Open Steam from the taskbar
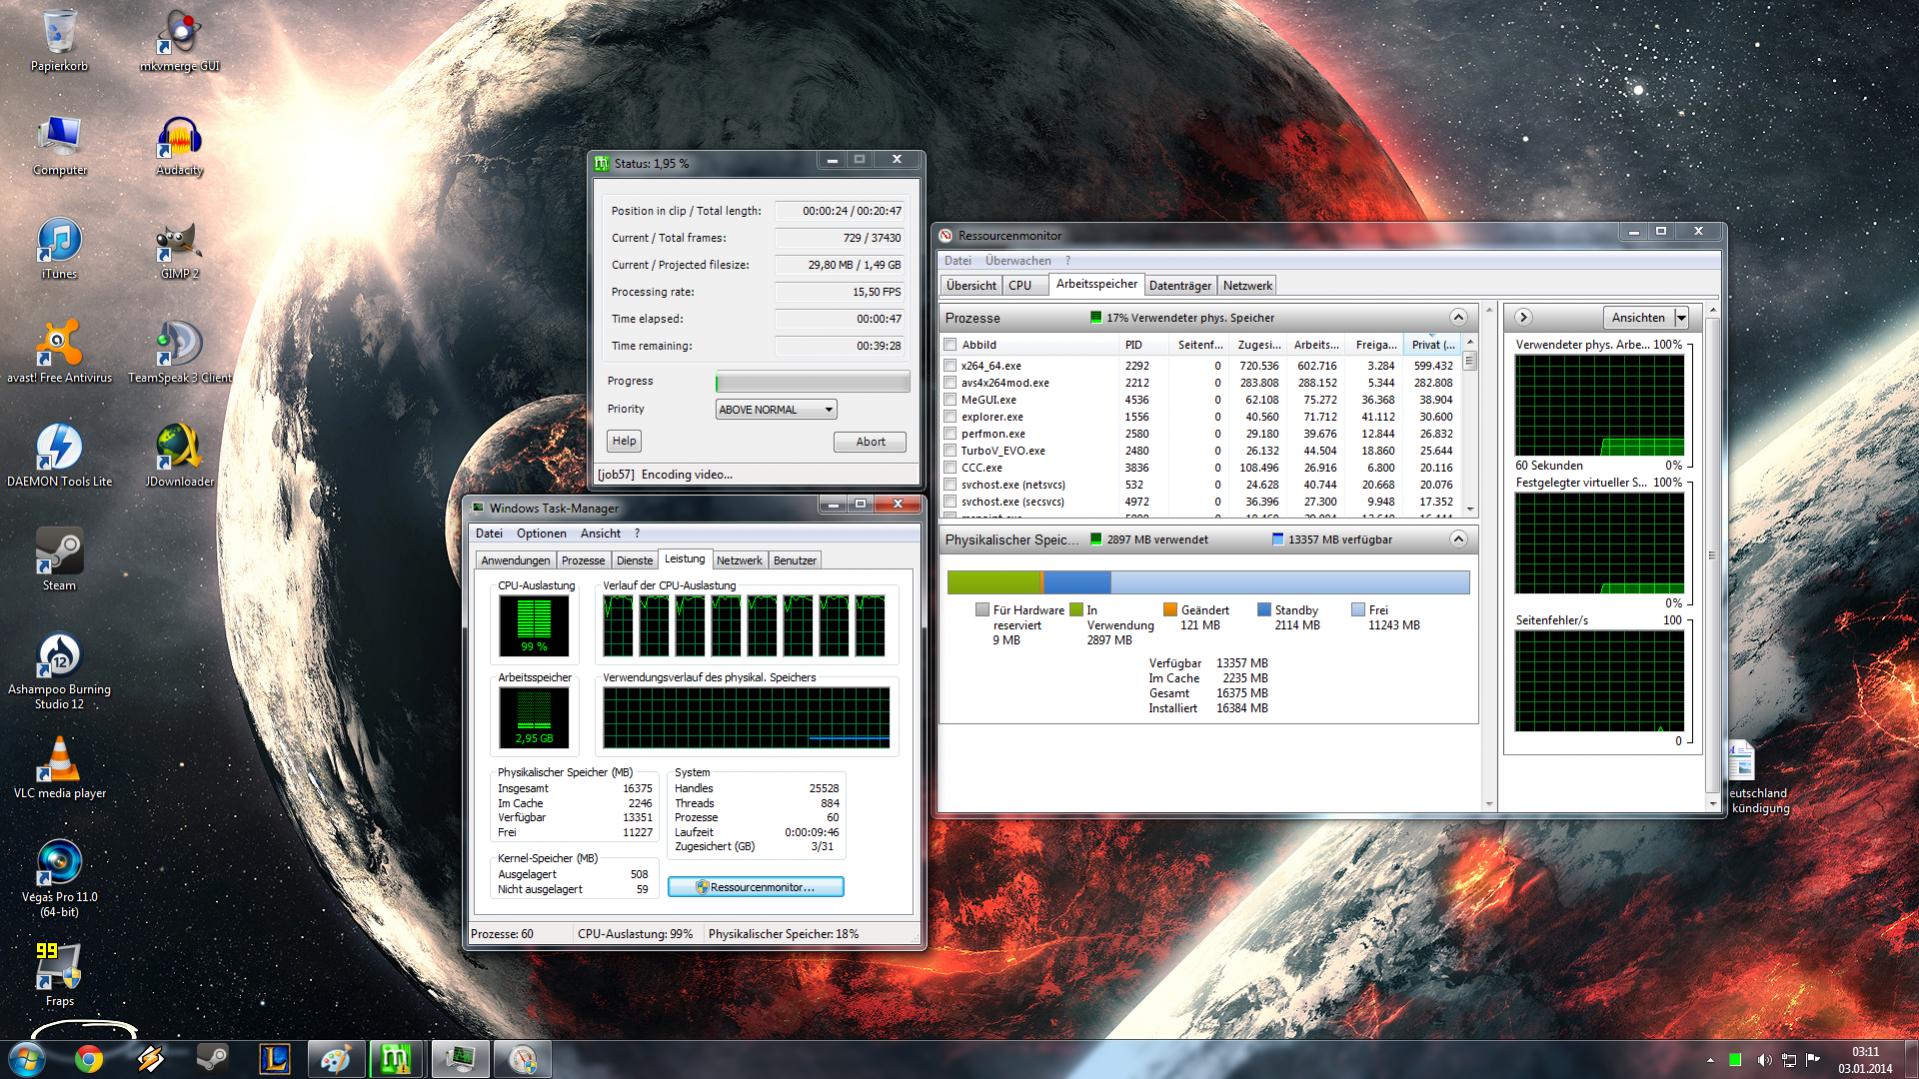Image resolution: width=1919 pixels, height=1079 pixels. tap(212, 1059)
